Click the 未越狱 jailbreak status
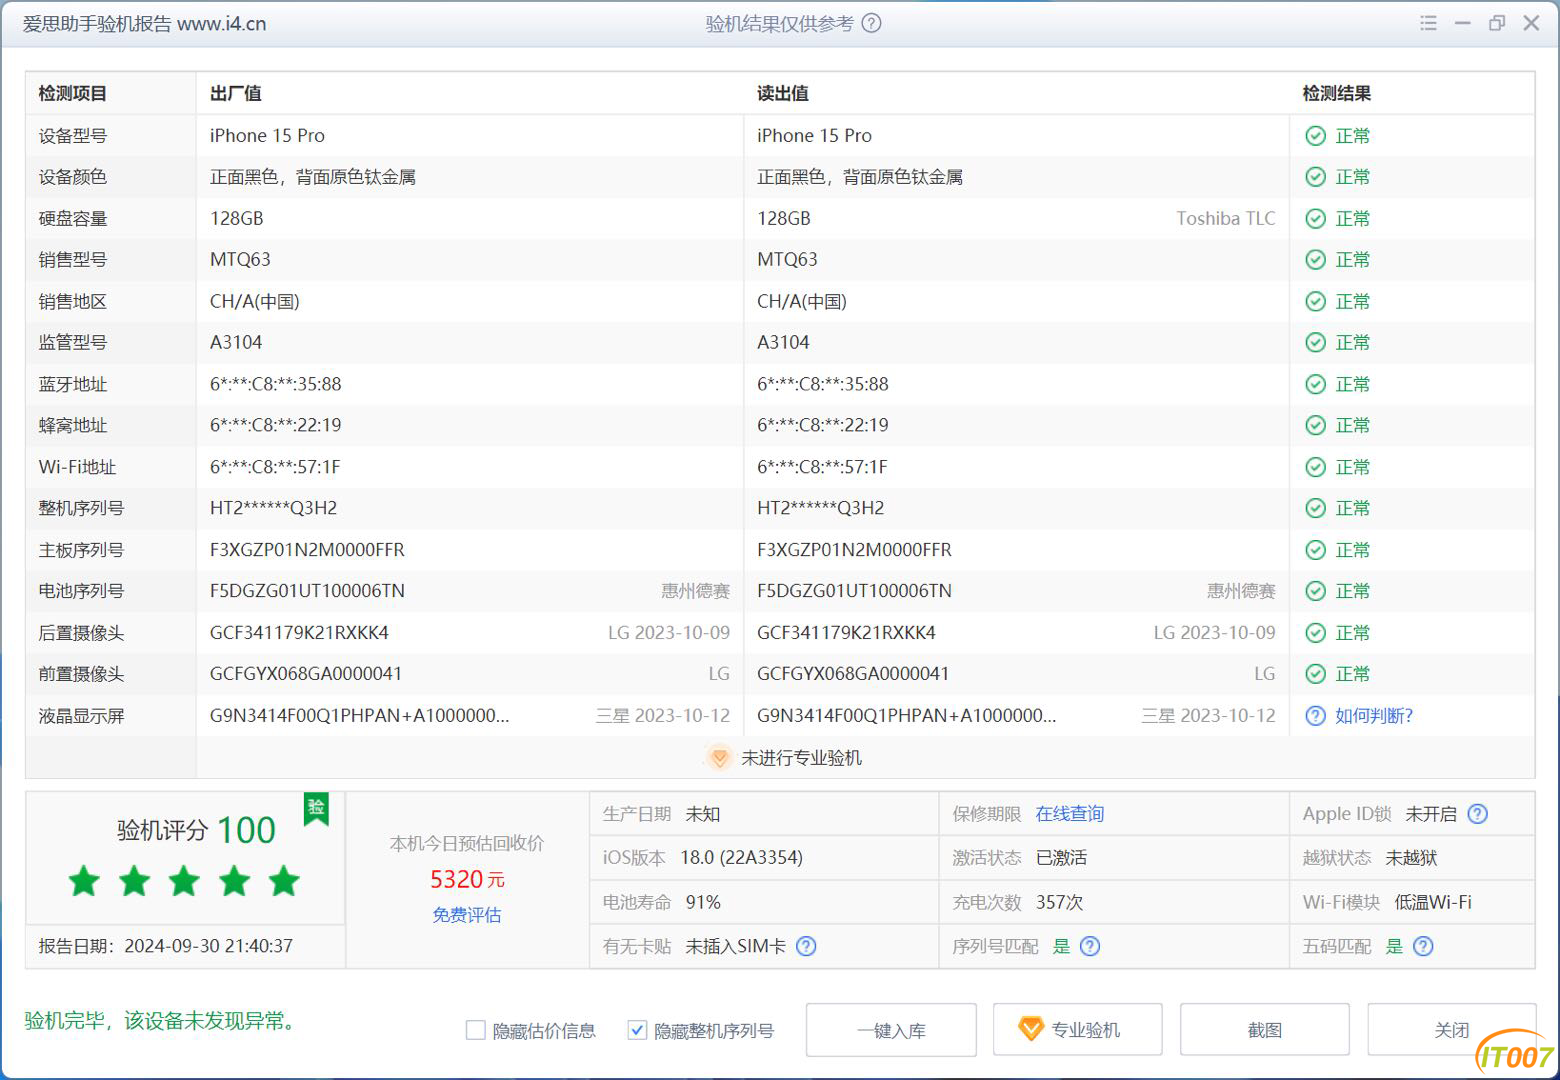The image size is (1560, 1080). tap(1411, 858)
